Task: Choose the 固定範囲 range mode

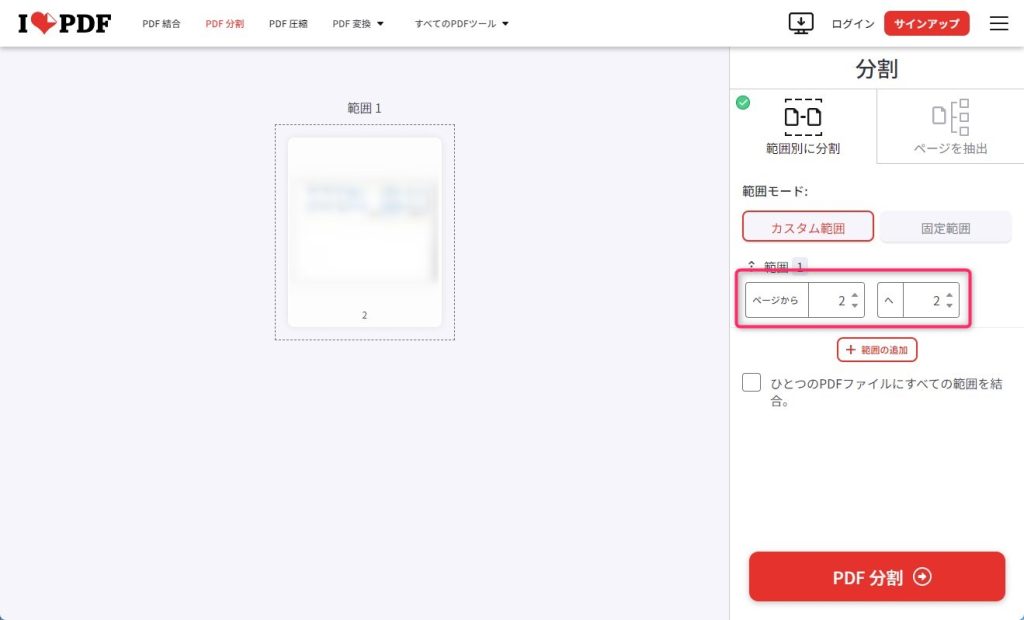Action: (946, 227)
